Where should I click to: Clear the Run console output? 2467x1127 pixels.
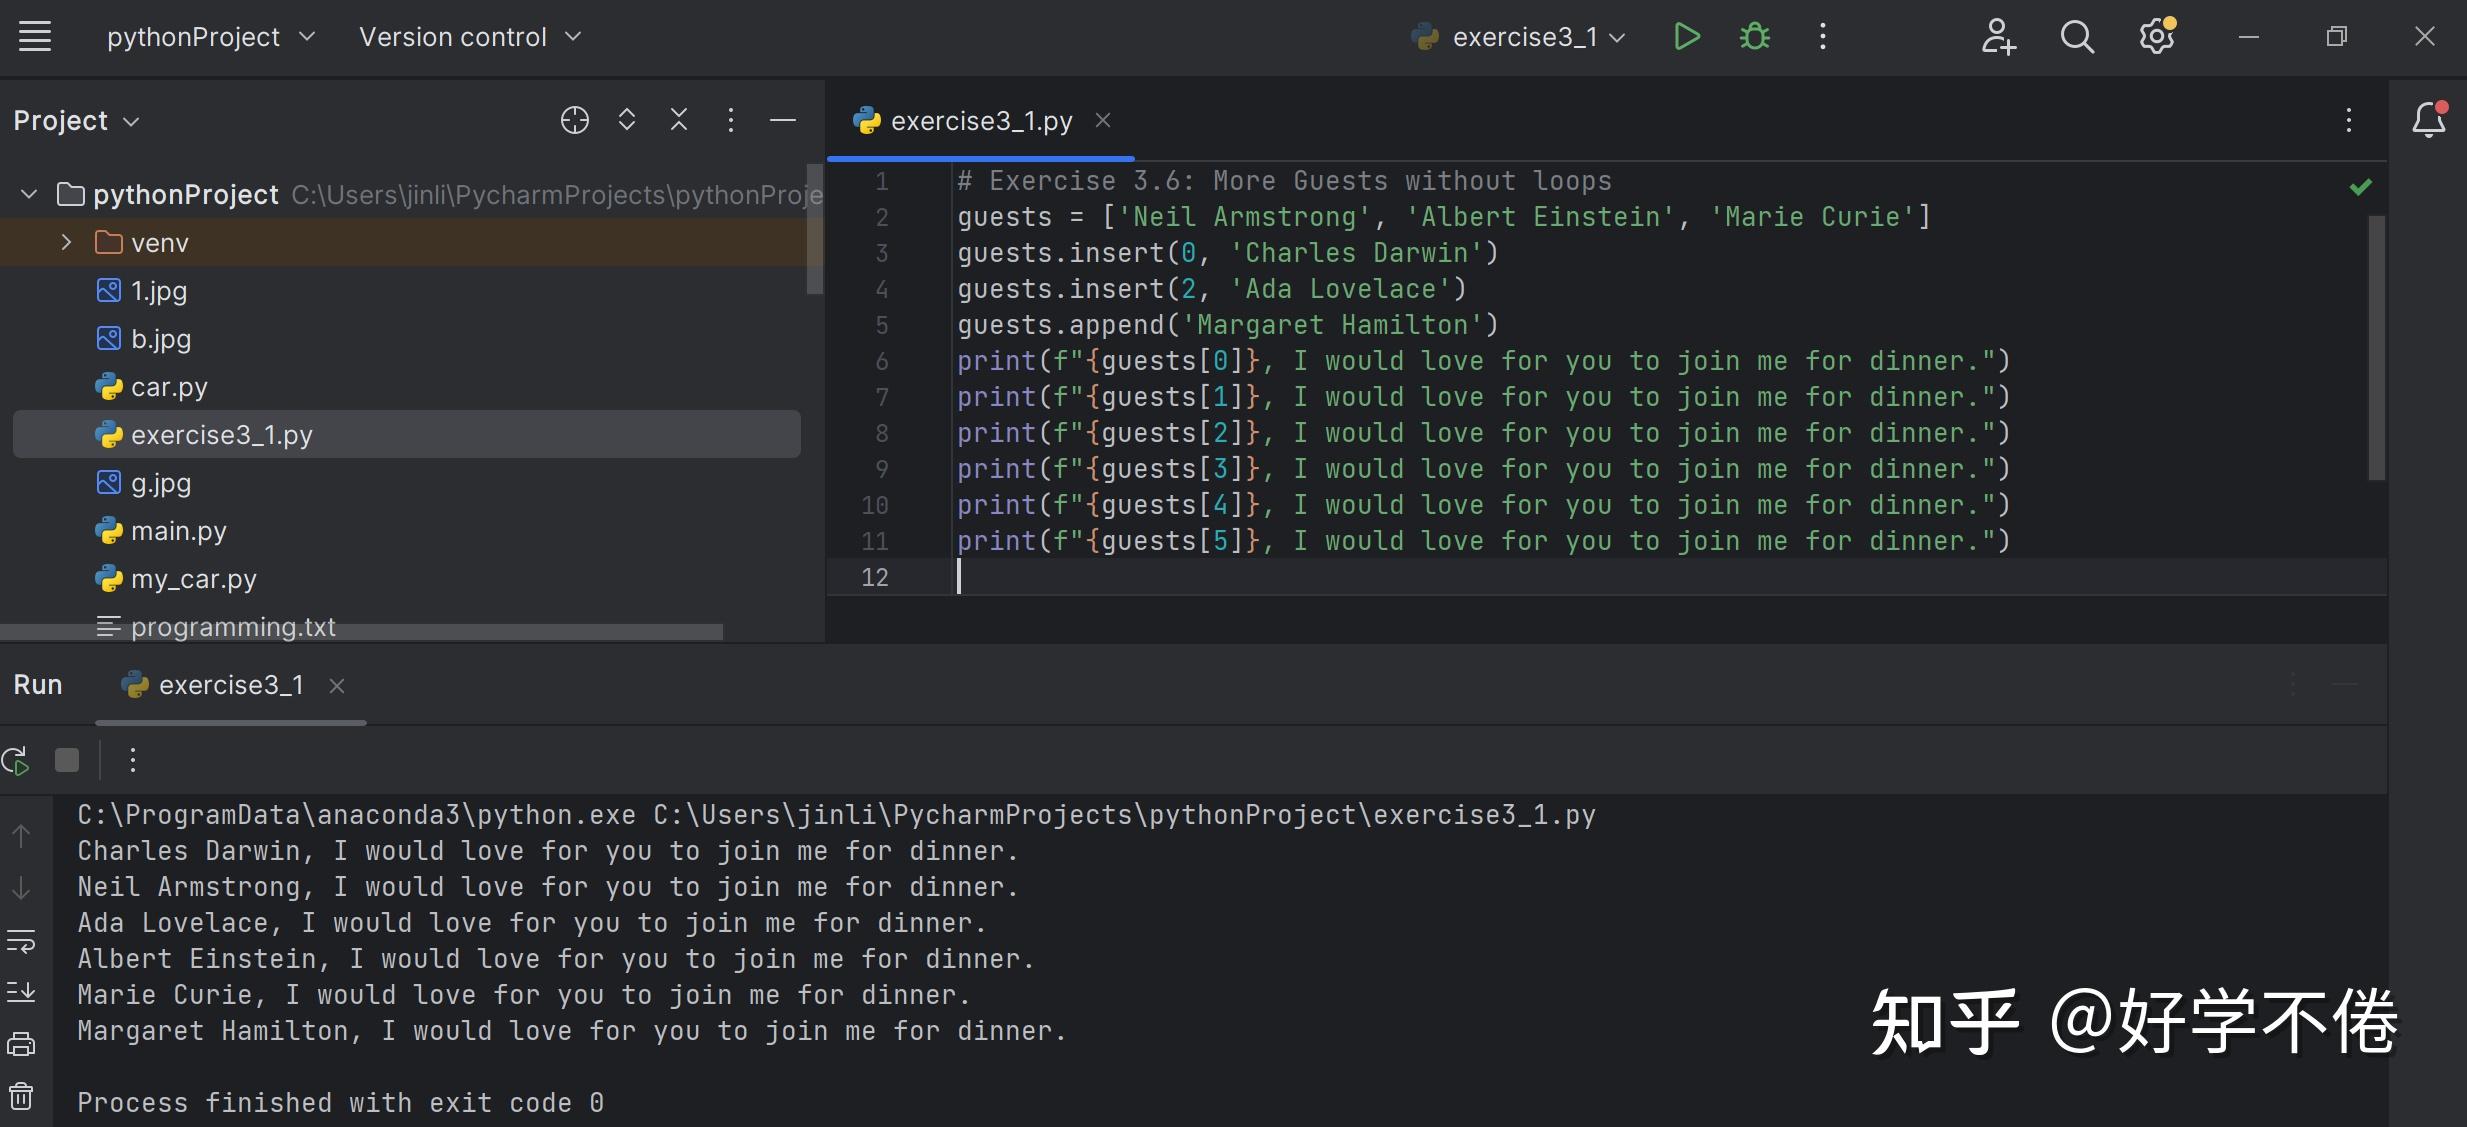22,1097
